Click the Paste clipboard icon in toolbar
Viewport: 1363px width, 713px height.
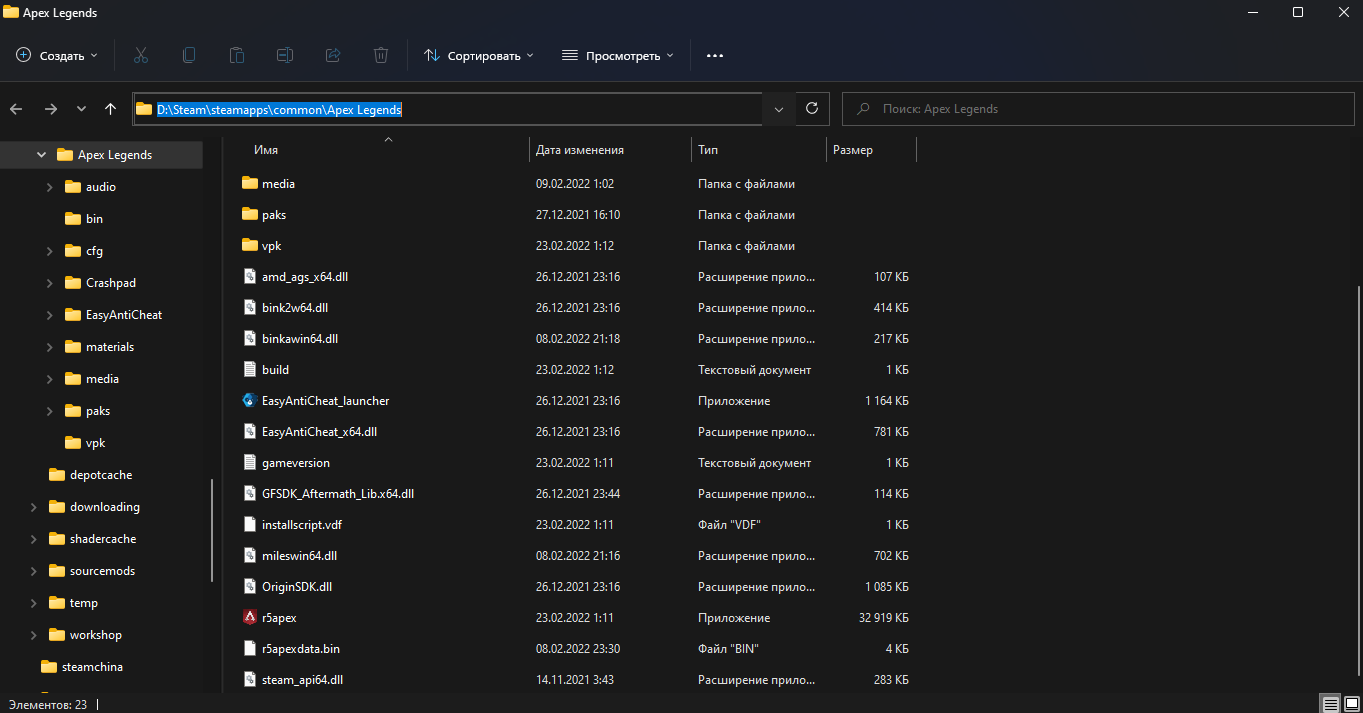237,56
